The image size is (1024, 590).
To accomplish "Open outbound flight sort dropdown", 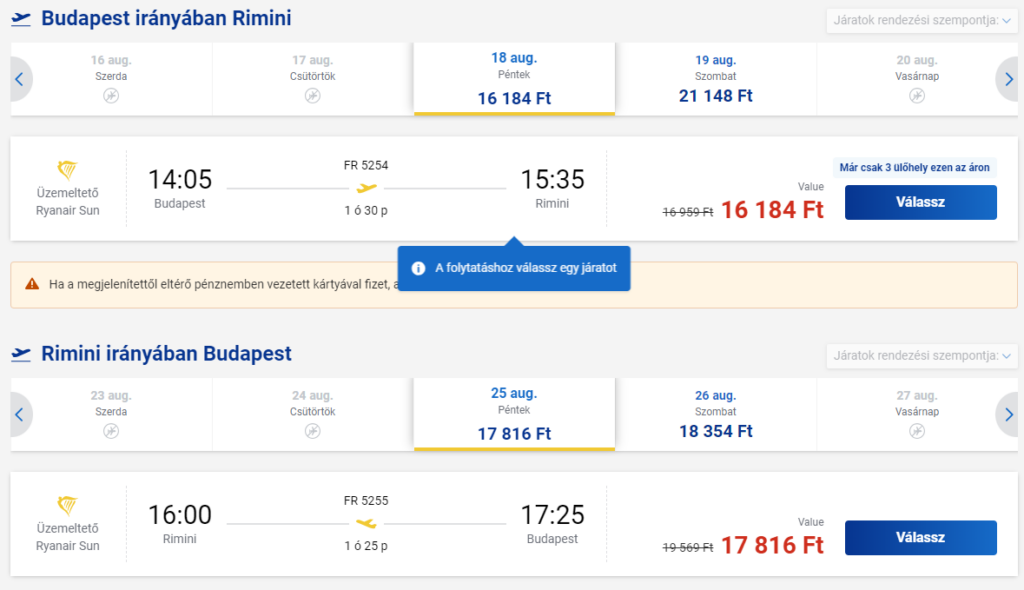I will [x=921, y=20].
